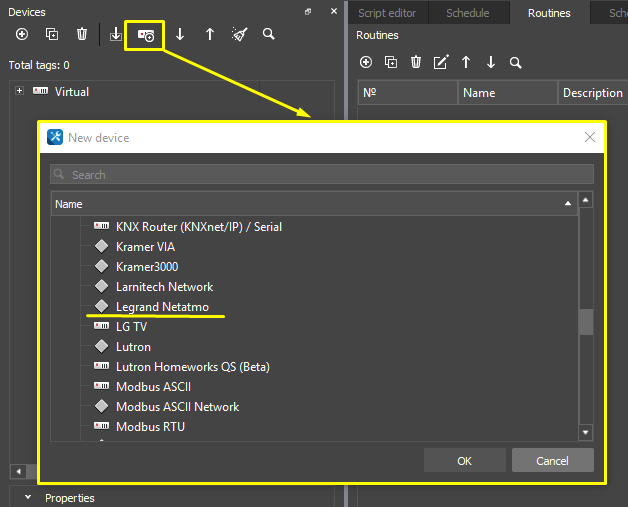This screenshot has height=507, width=628.
Task: Click the Search field in New device dialog
Action: (322, 175)
